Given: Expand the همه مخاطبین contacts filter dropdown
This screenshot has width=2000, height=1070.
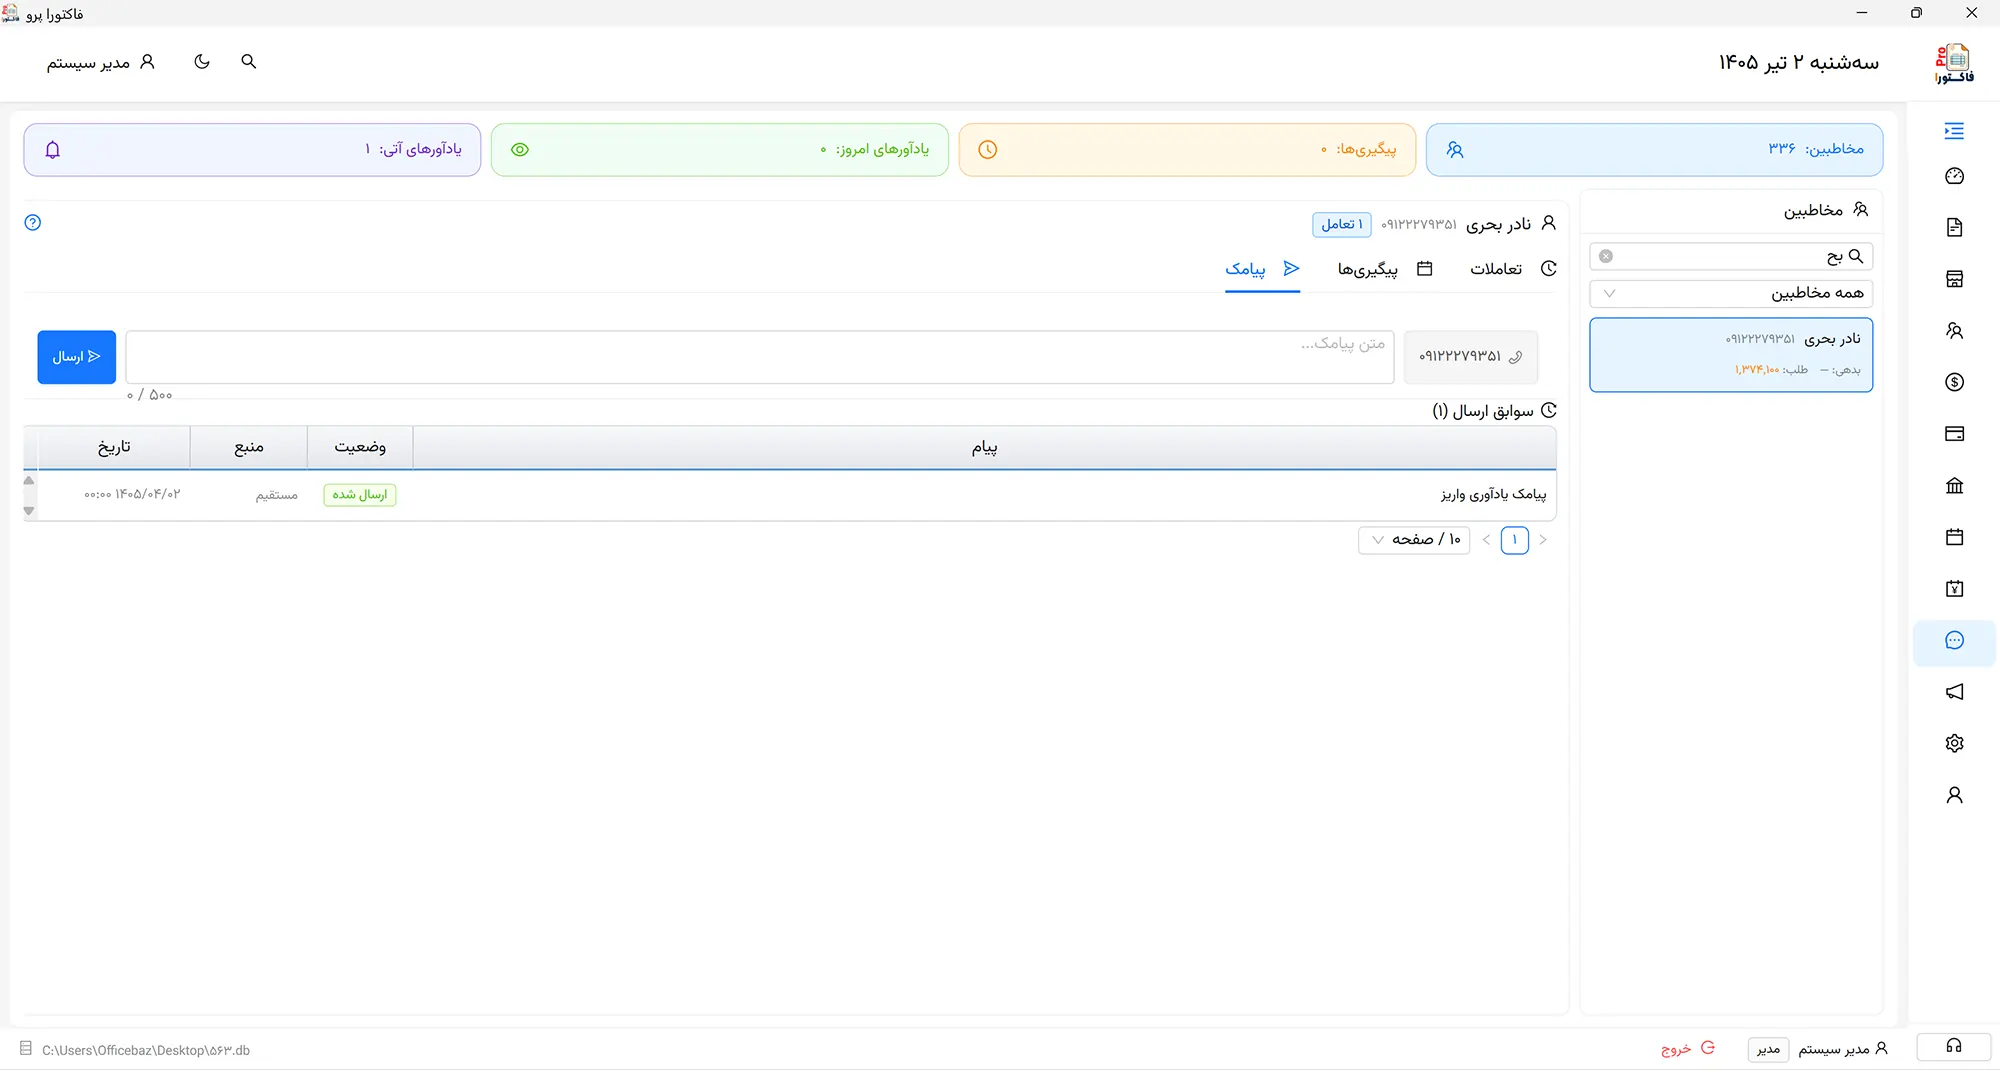Looking at the screenshot, I should click(1730, 293).
